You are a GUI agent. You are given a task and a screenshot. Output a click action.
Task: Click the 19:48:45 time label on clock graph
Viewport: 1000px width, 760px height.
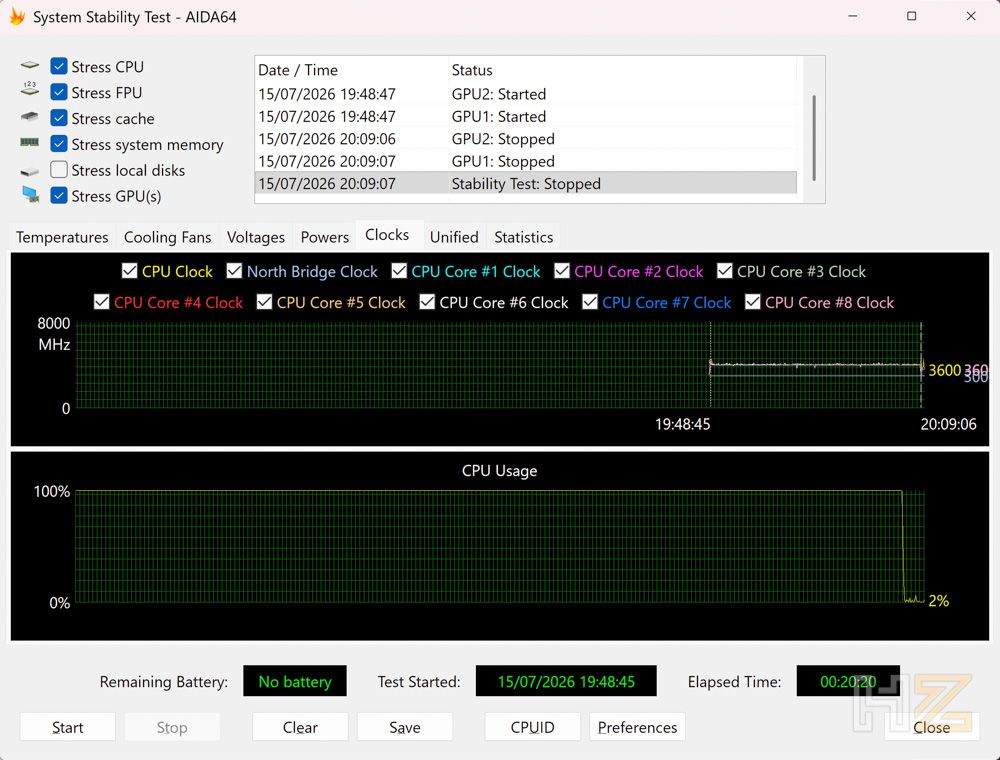coord(682,424)
